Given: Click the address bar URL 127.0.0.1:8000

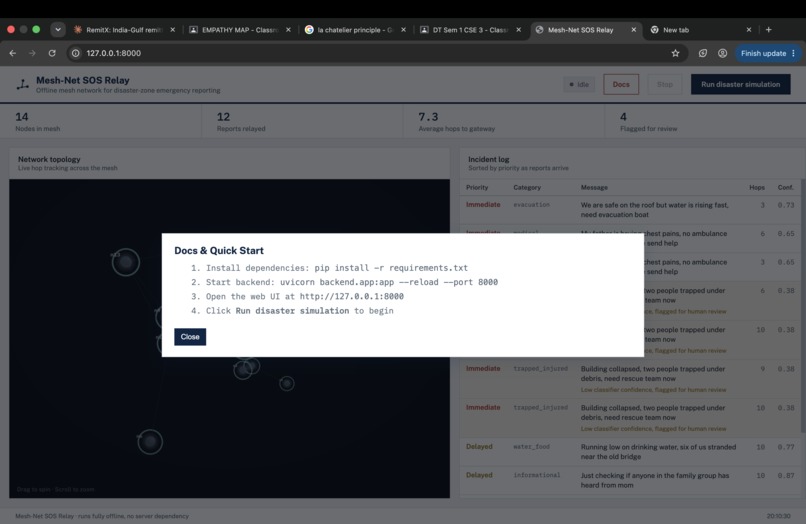Looking at the screenshot, I should pyautogui.click(x=114, y=53).
